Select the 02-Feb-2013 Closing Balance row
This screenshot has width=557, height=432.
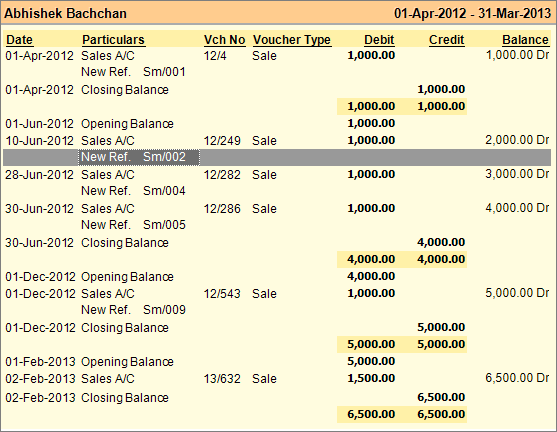[x=277, y=398]
